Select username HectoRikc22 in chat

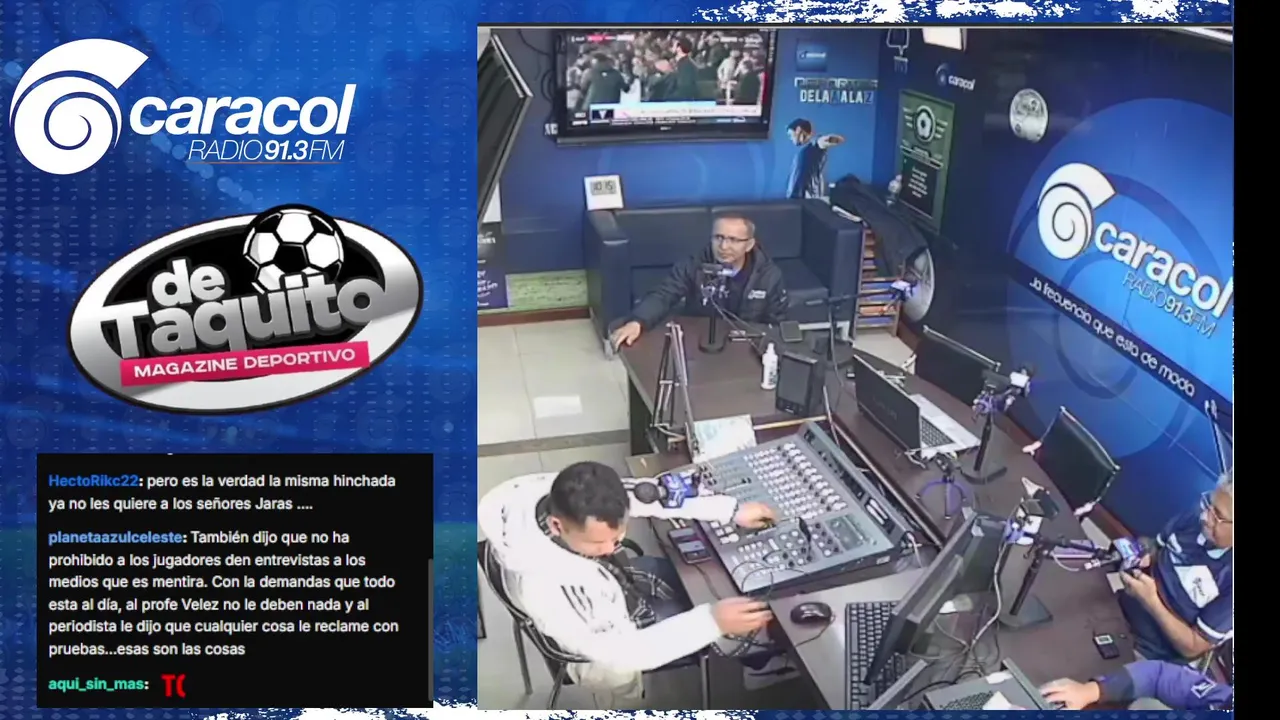click(x=95, y=481)
